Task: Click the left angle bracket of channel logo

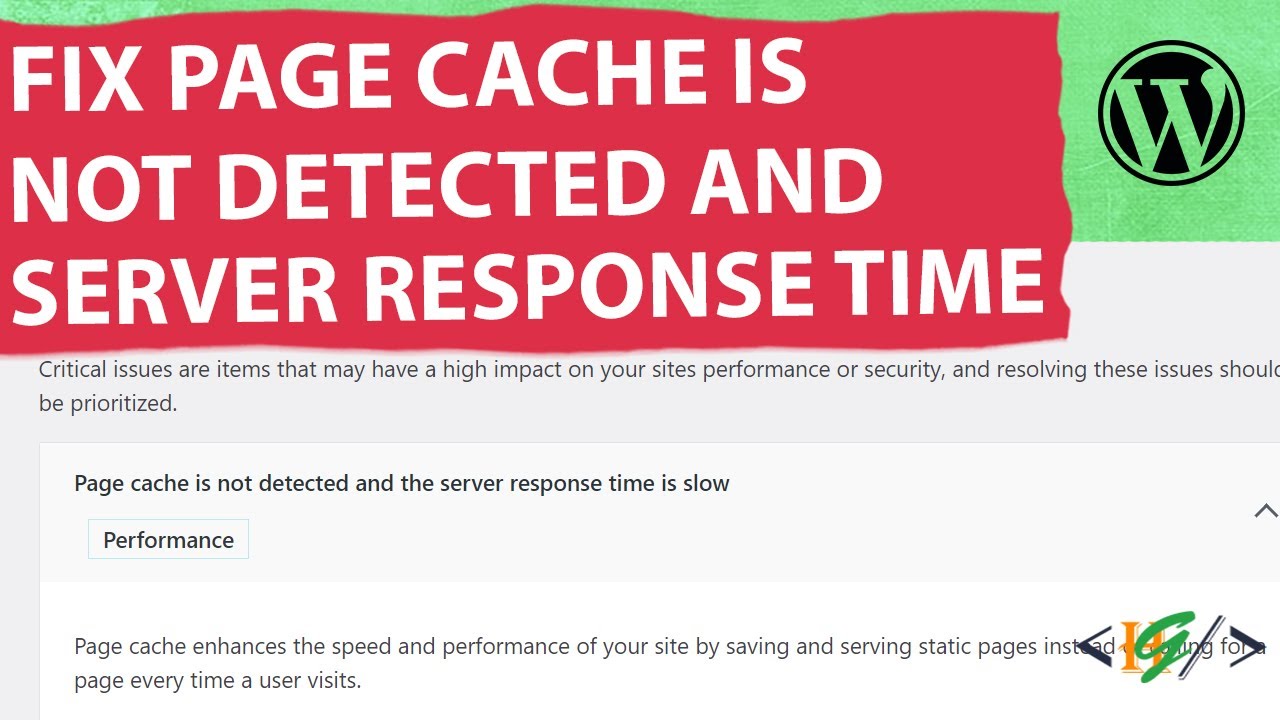Action: coord(1097,645)
